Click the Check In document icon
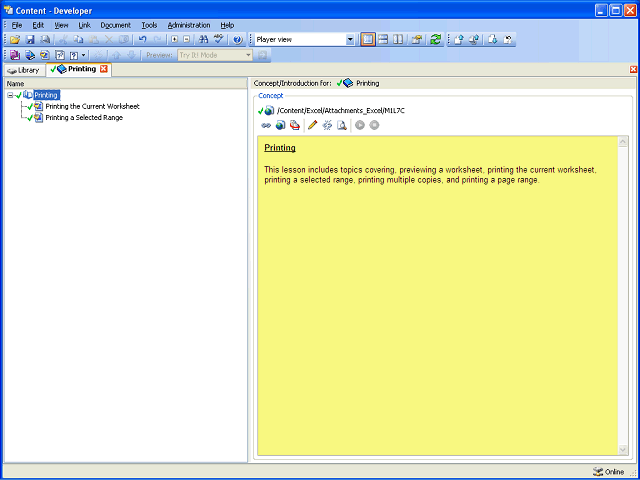640x480 pixels. point(459,40)
